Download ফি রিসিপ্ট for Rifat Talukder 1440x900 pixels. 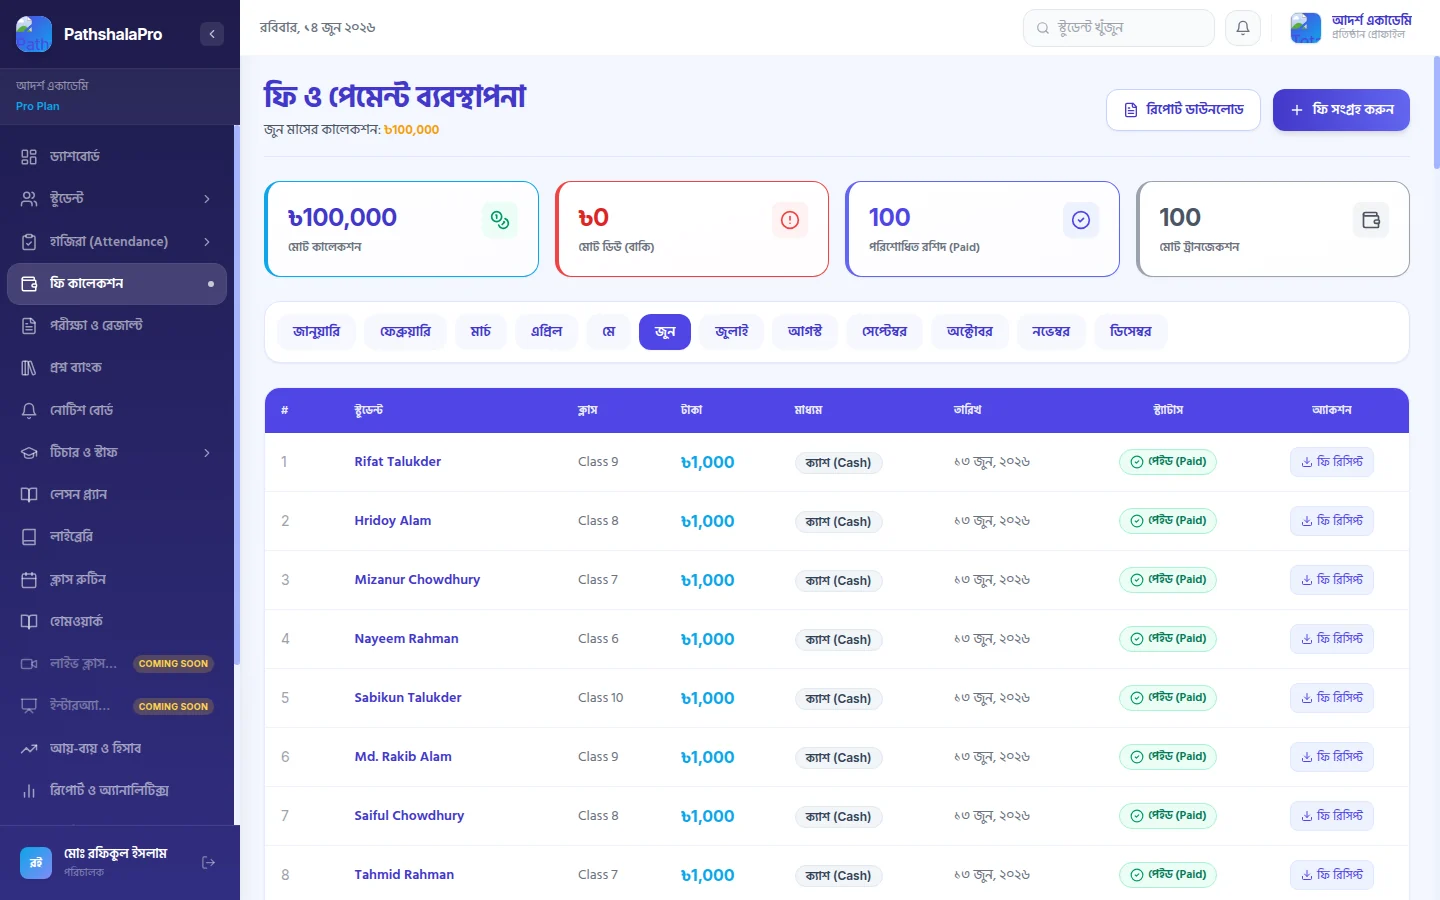pos(1332,462)
